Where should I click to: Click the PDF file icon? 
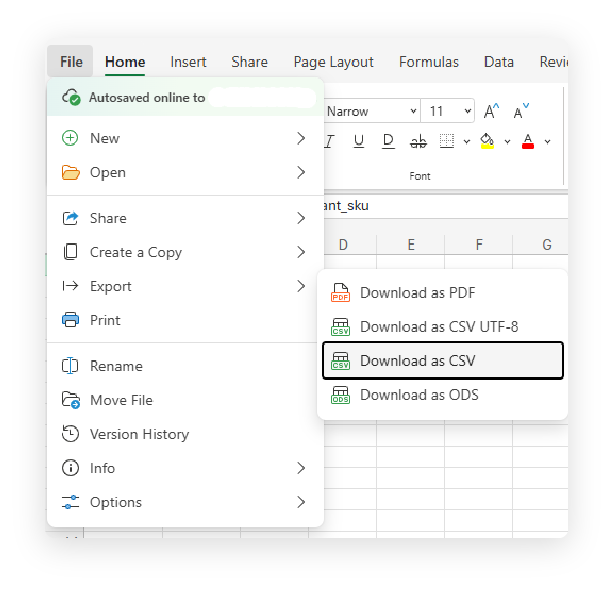(x=340, y=293)
